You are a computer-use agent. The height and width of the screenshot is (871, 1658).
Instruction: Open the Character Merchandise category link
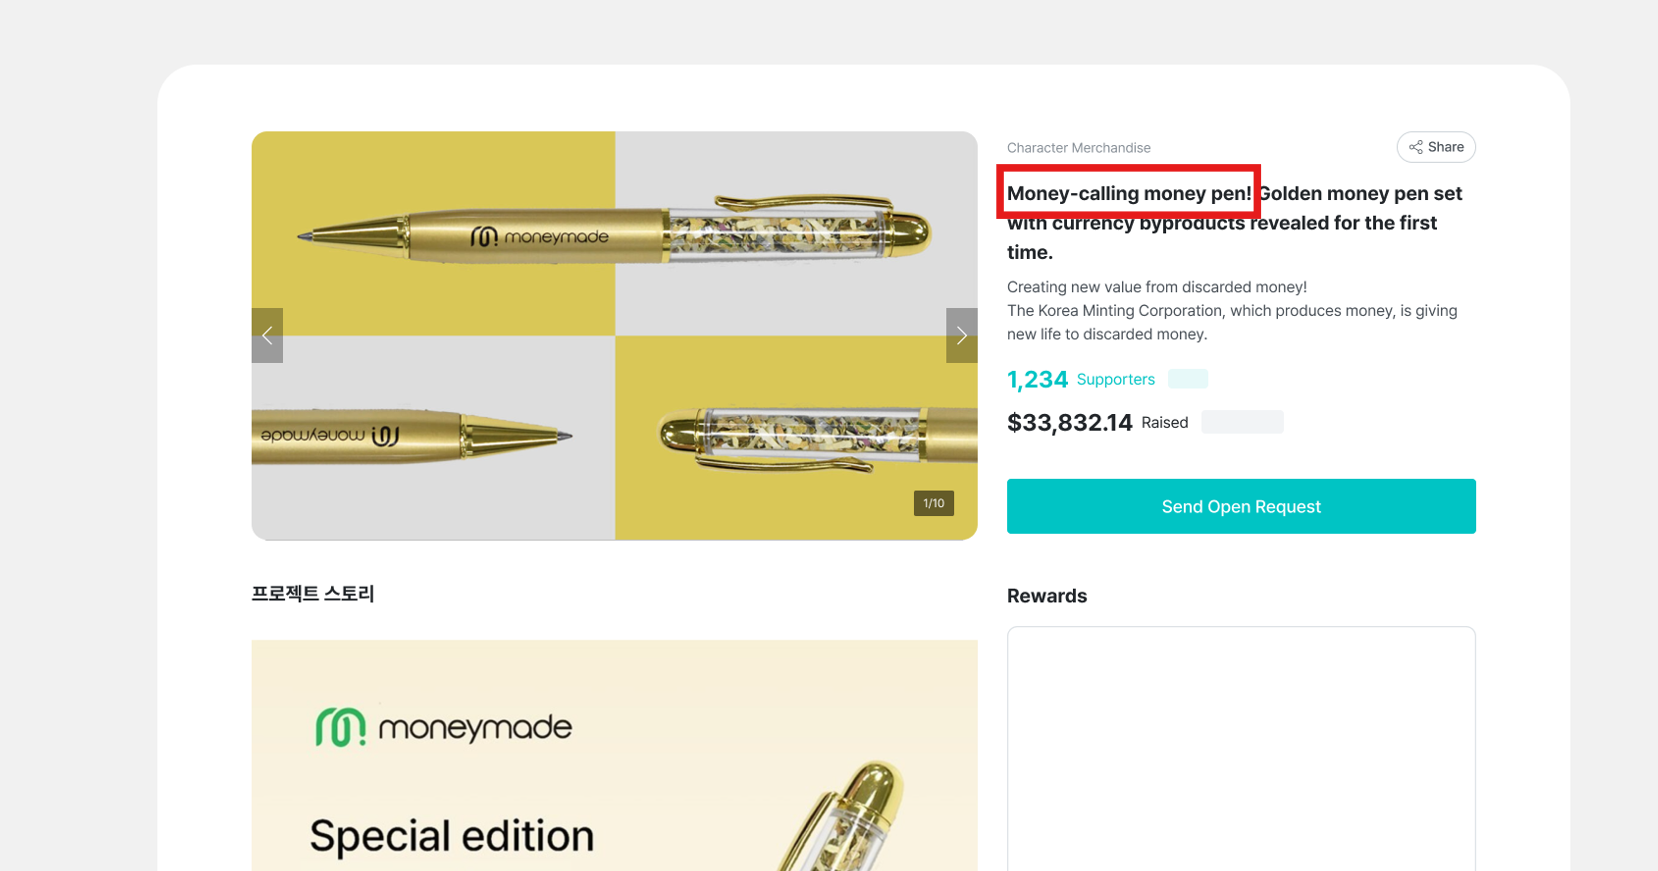[1078, 148]
